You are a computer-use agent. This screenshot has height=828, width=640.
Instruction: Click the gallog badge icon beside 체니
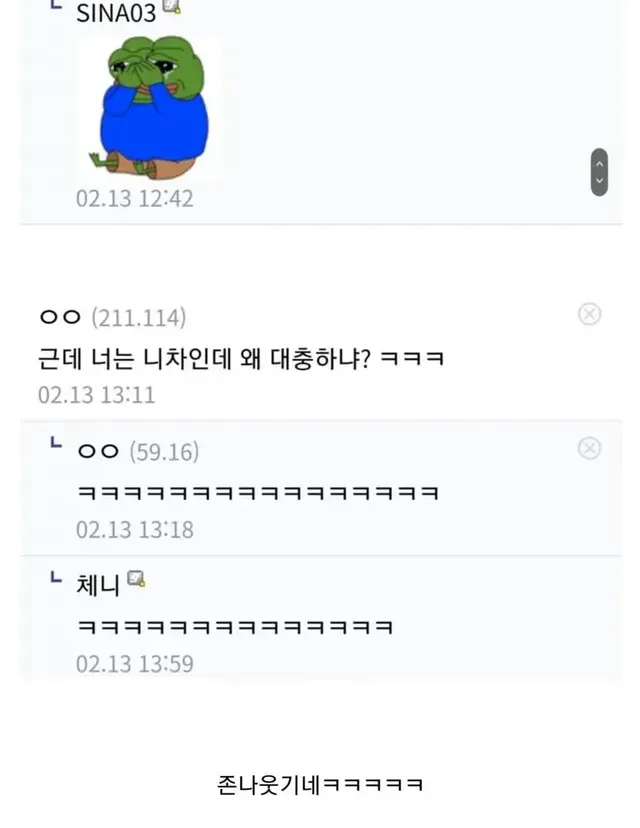click(136, 580)
